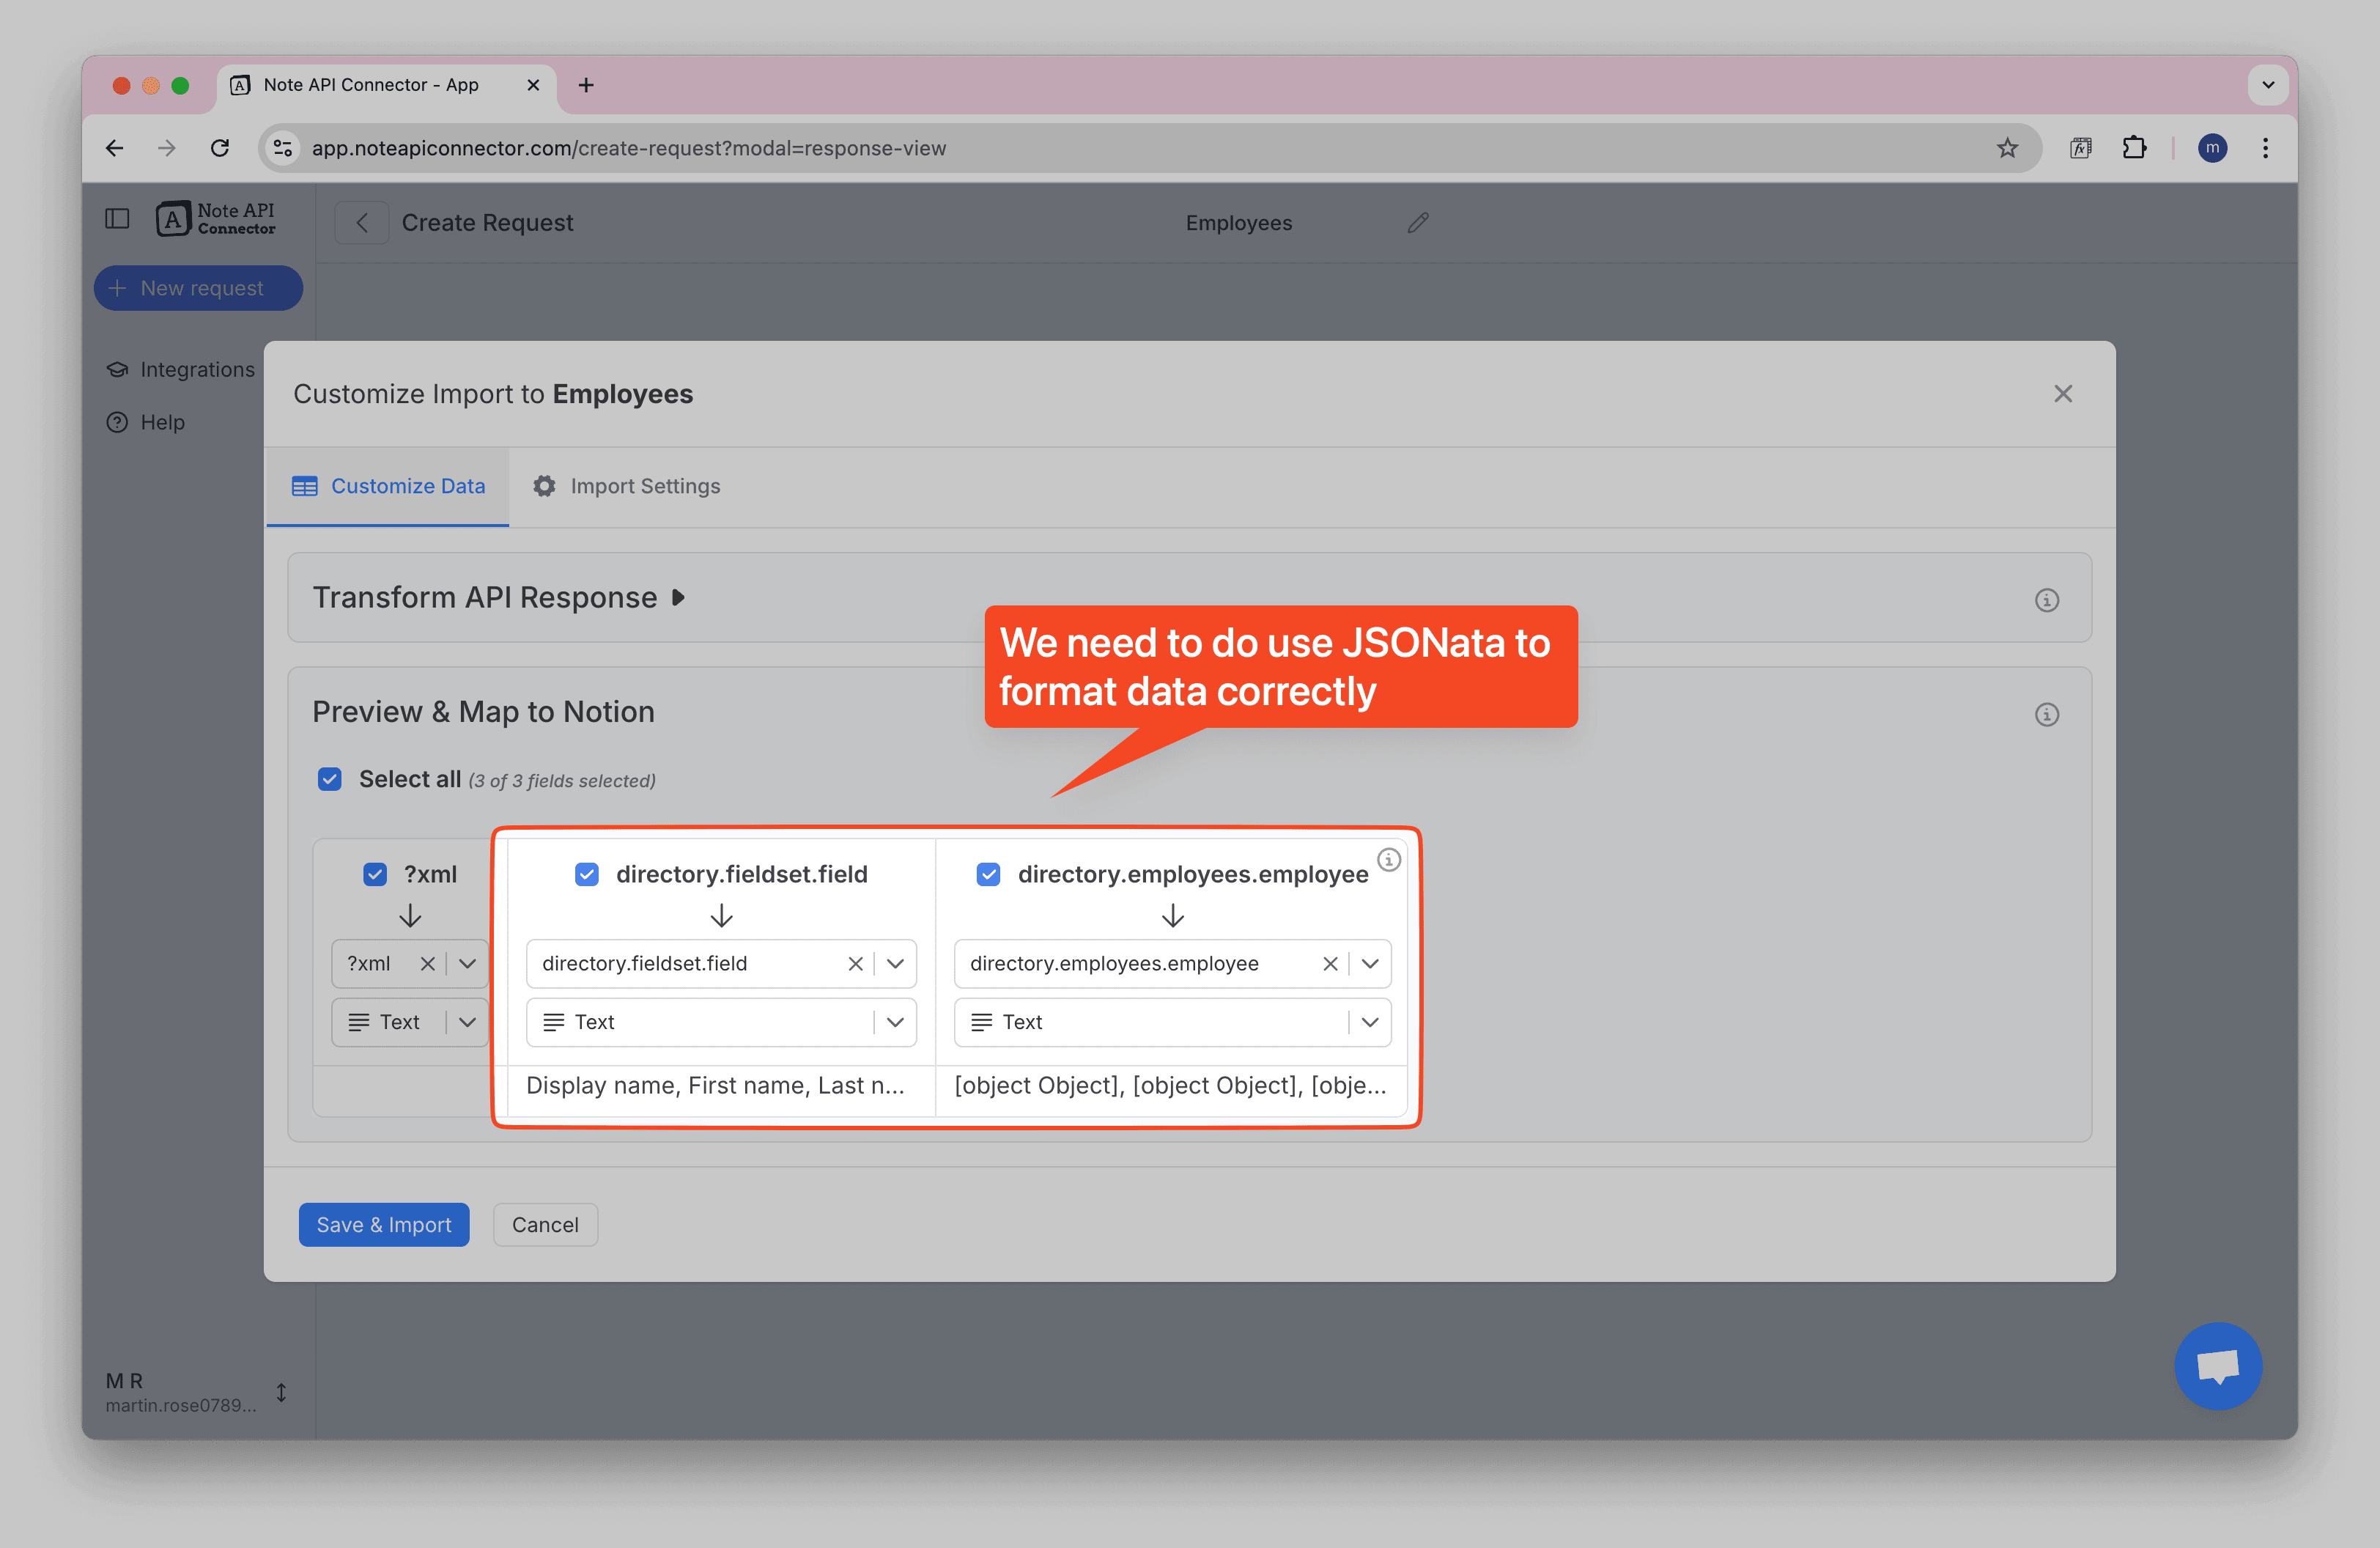Uncheck the directory.employees.employee checkbox
Image resolution: width=2380 pixels, height=1548 pixels.
(x=988, y=874)
